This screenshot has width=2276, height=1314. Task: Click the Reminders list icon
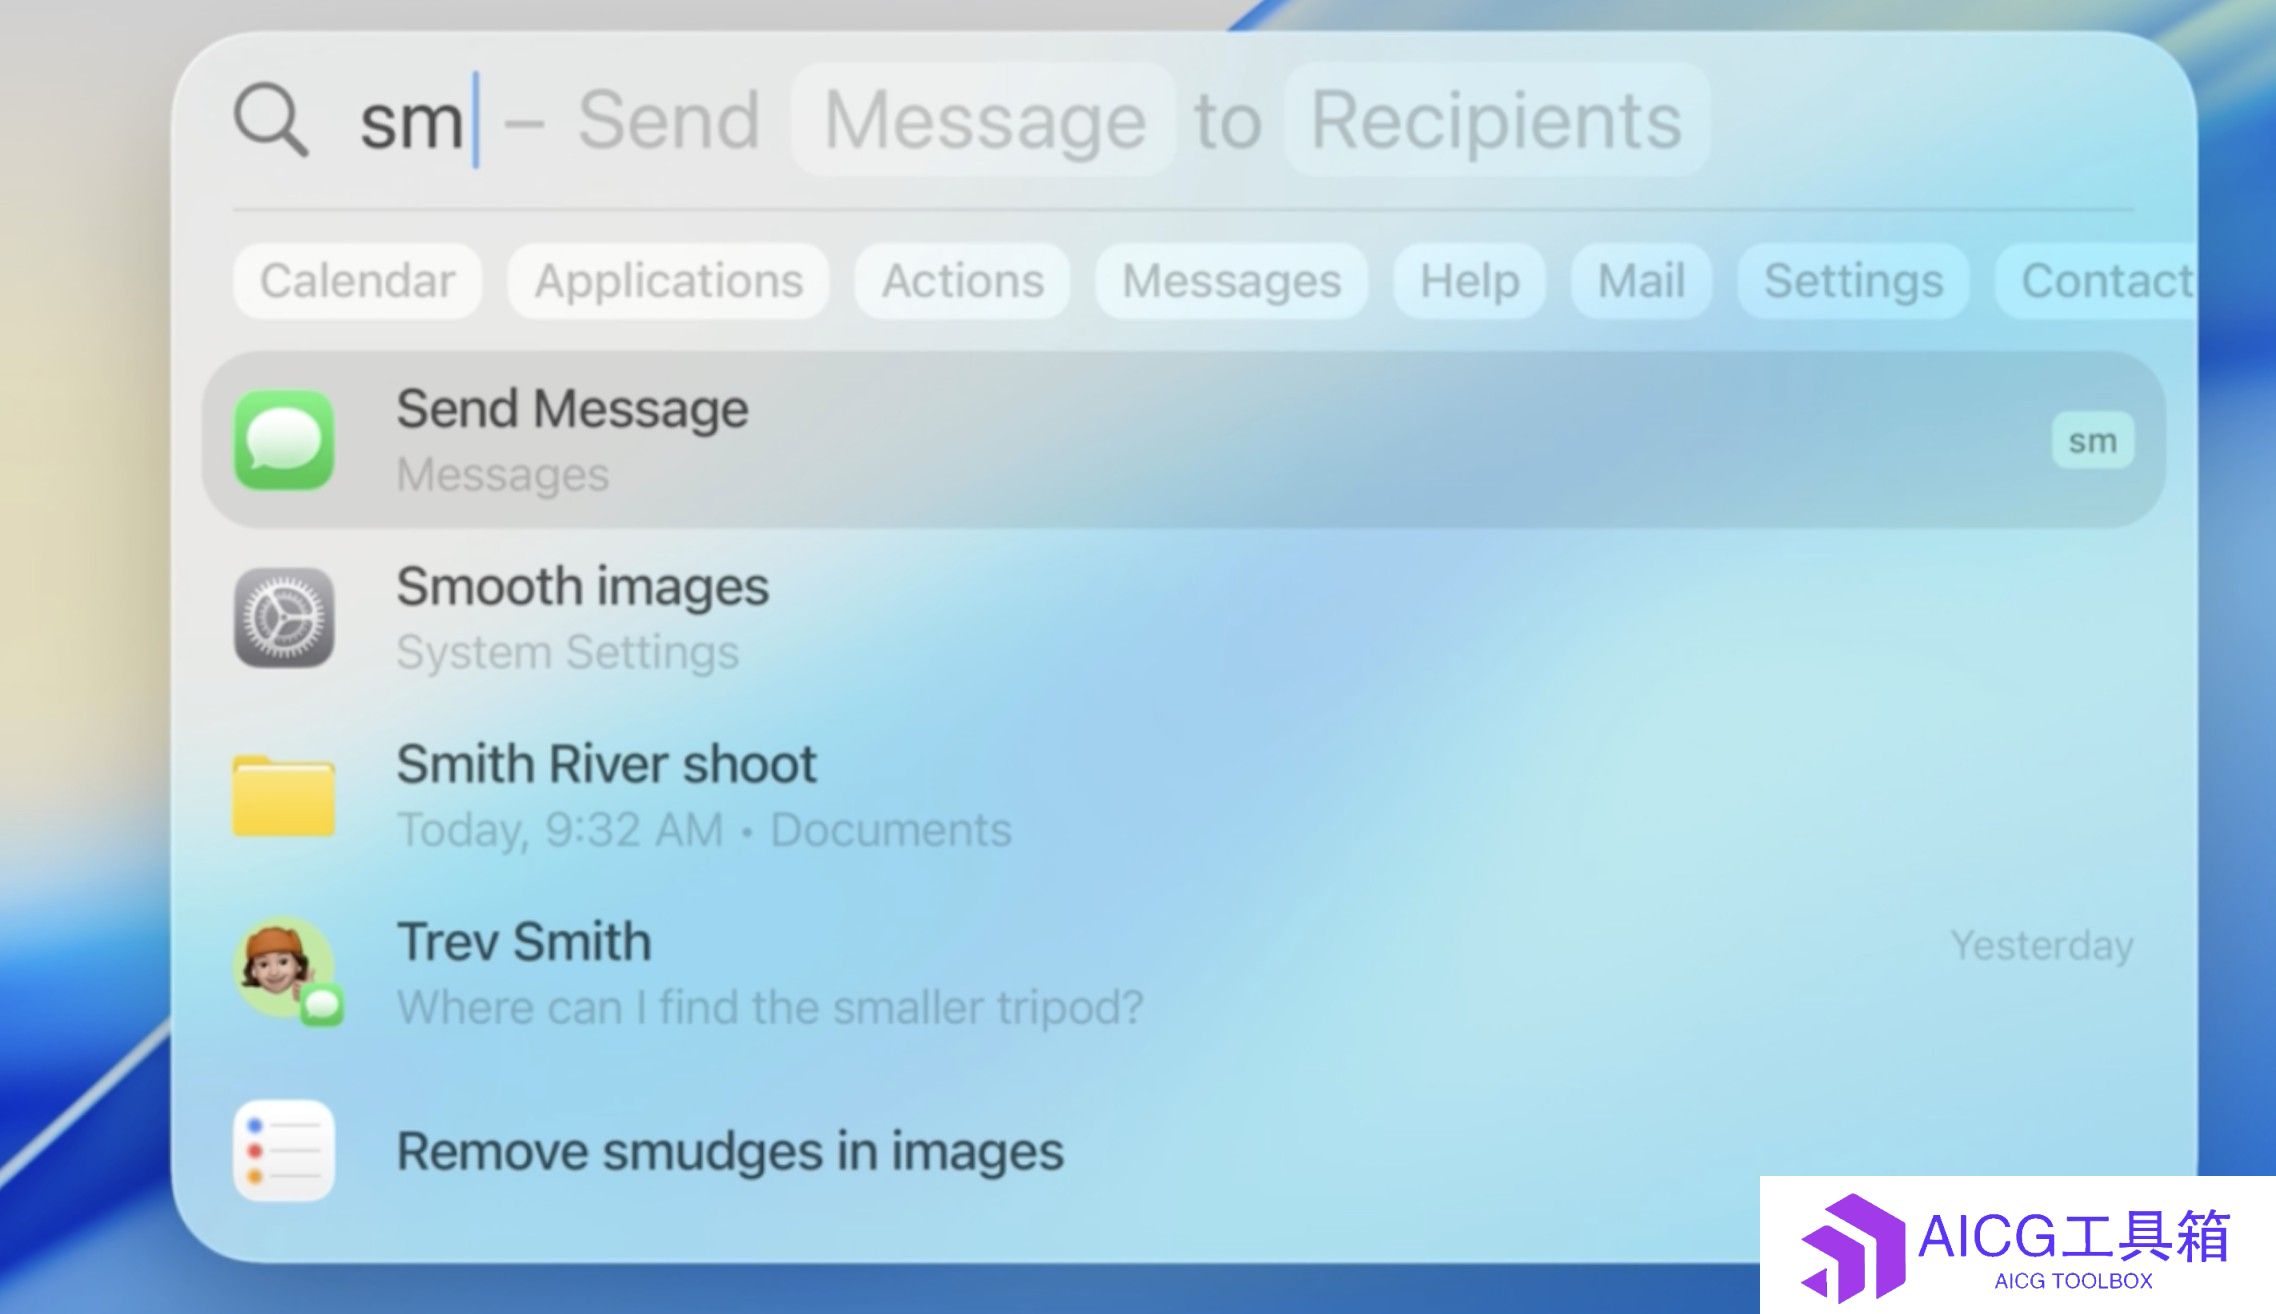tap(284, 1150)
